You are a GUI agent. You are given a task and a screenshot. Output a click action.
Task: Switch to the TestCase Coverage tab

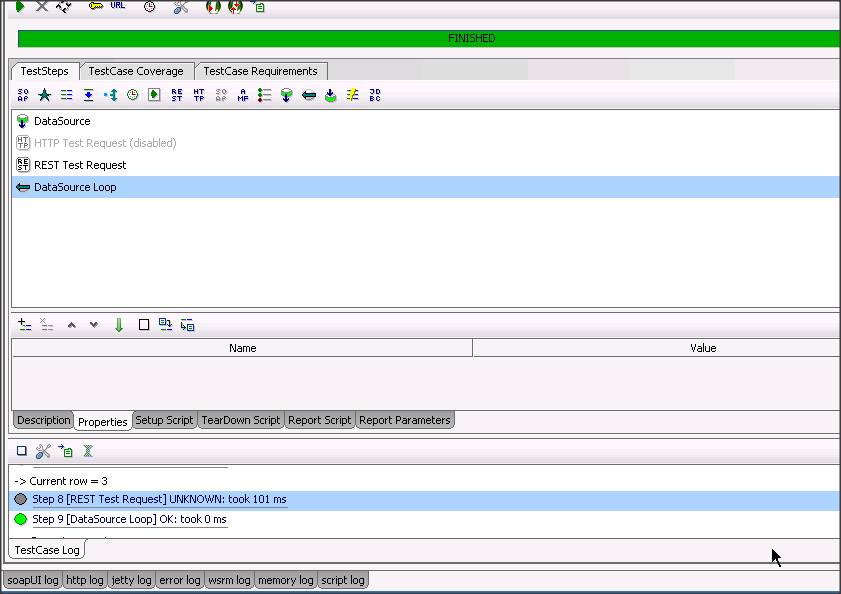[x=136, y=71]
